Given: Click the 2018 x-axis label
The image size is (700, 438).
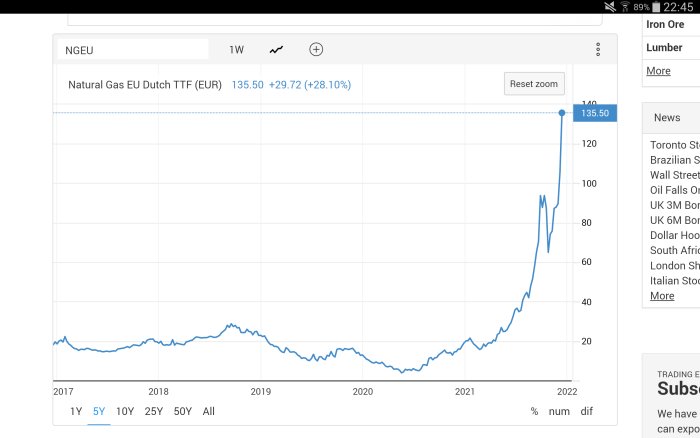Looking at the screenshot, I should pyautogui.click(x=158, y=392).
